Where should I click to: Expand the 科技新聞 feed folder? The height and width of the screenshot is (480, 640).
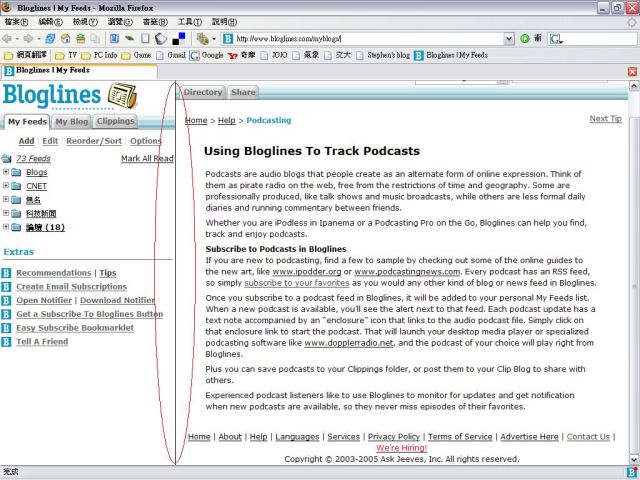7,214
